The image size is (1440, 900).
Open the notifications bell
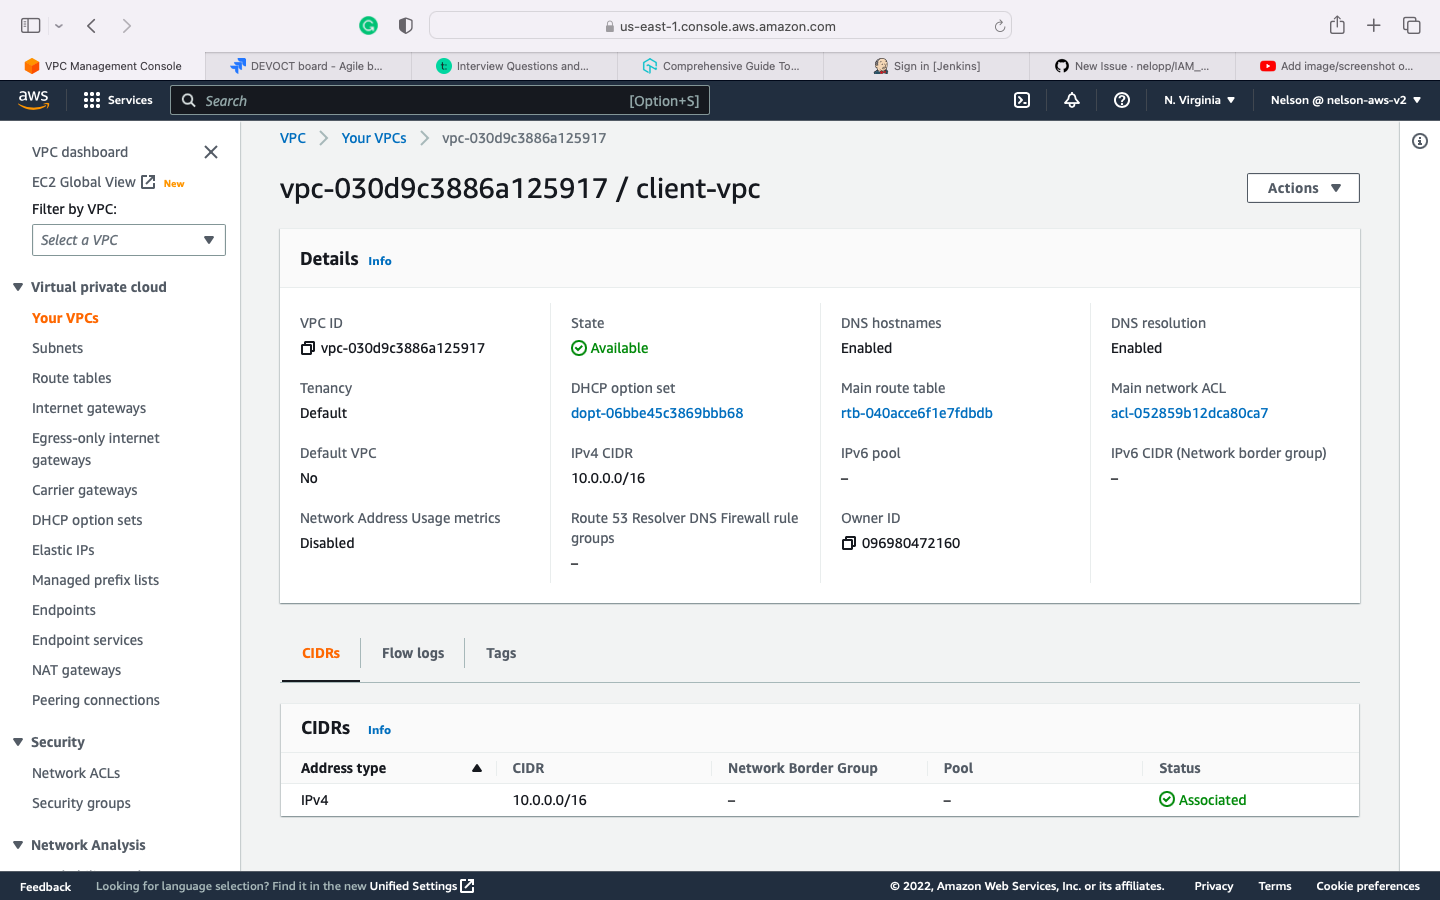point(1071,100)
